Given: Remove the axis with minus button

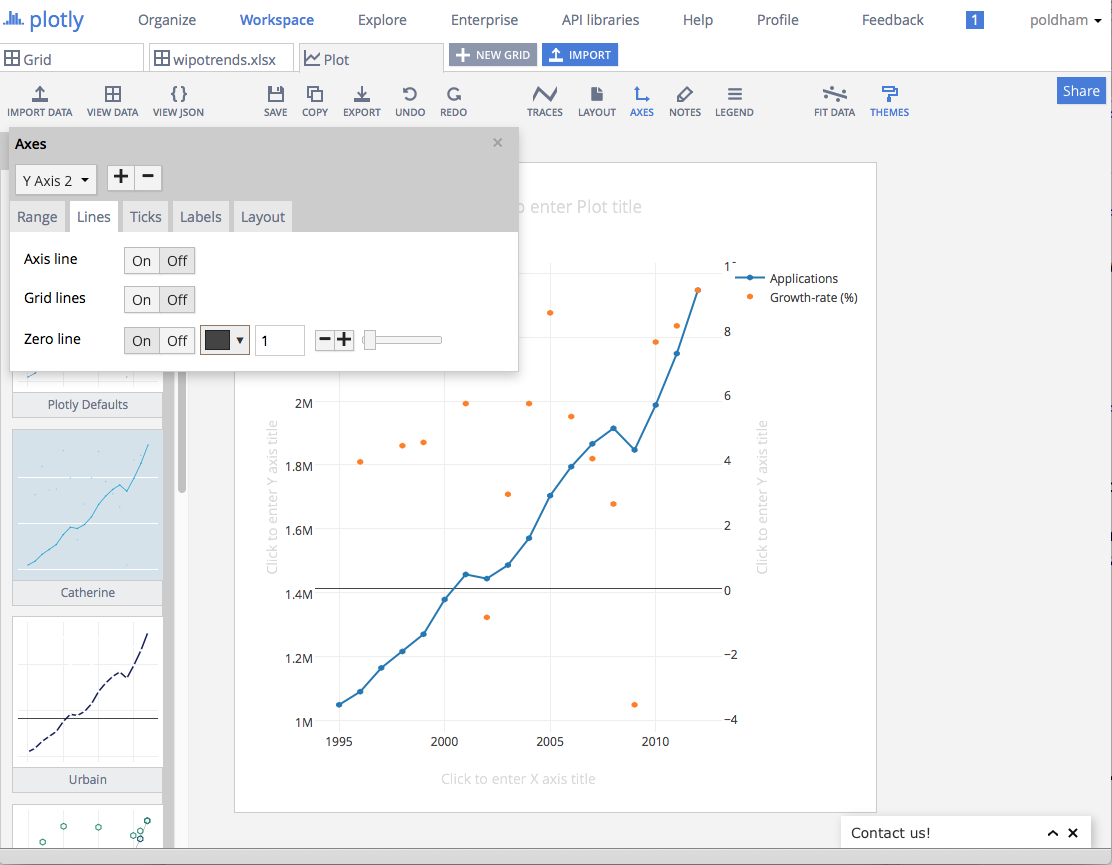Looking at the screenshot, I should point(148,177).
